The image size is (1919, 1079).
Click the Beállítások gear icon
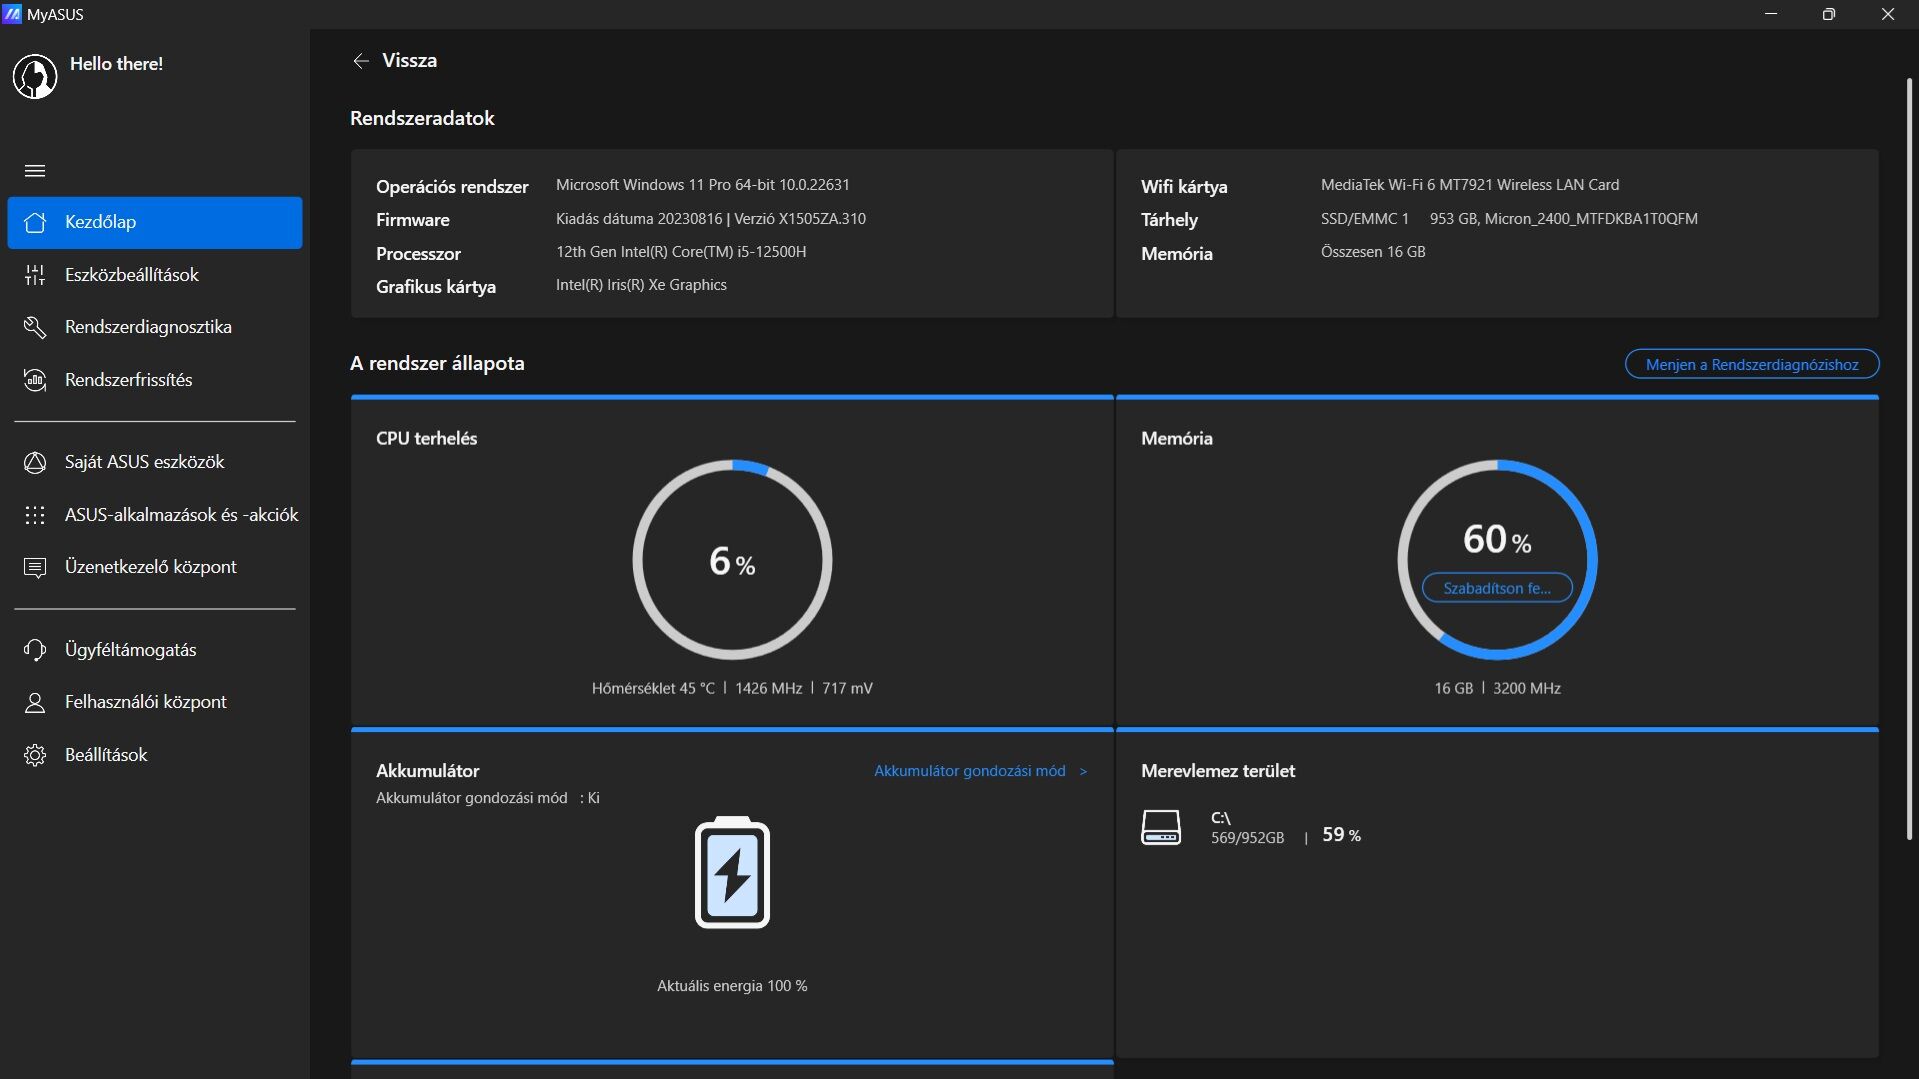click(x=35, y=755)
